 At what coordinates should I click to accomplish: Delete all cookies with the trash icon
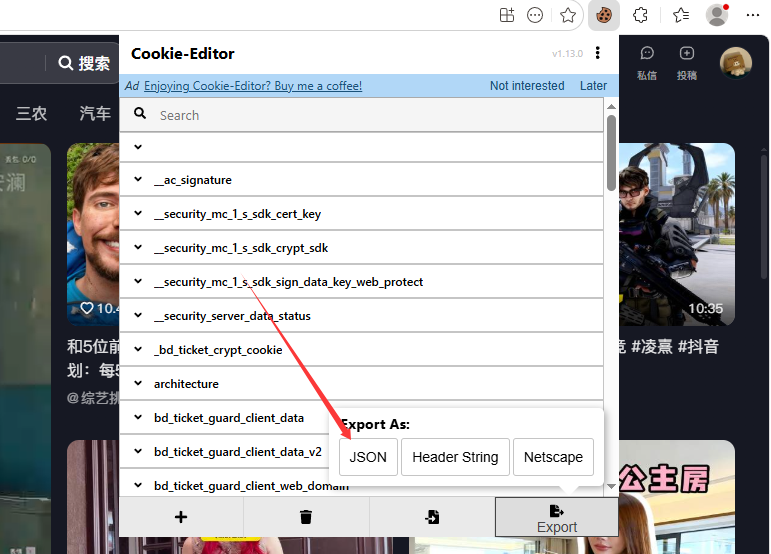click(x=306, y=517)
